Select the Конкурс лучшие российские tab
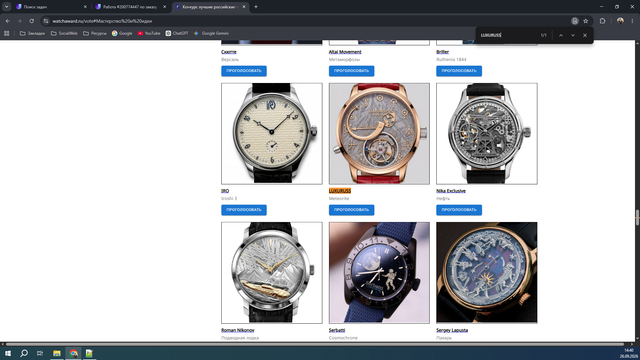This screenshot has width=640, height=360. [x=211, y=7]
